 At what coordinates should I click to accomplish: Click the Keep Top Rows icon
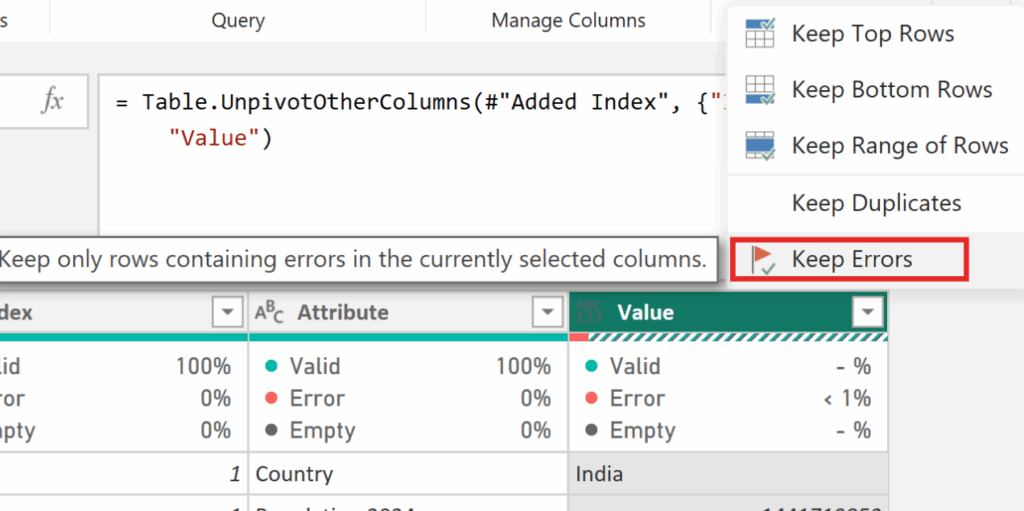760,34
